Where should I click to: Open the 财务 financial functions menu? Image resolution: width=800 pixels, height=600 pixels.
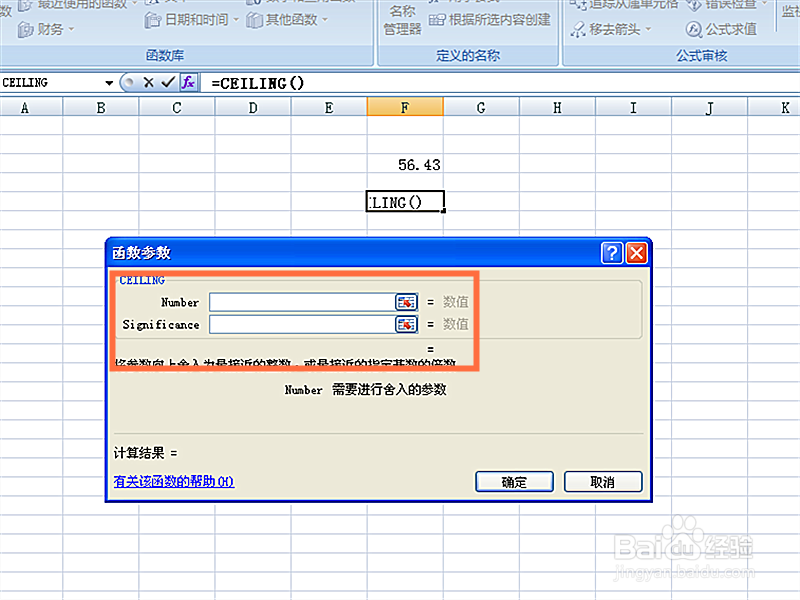[46, 30]
